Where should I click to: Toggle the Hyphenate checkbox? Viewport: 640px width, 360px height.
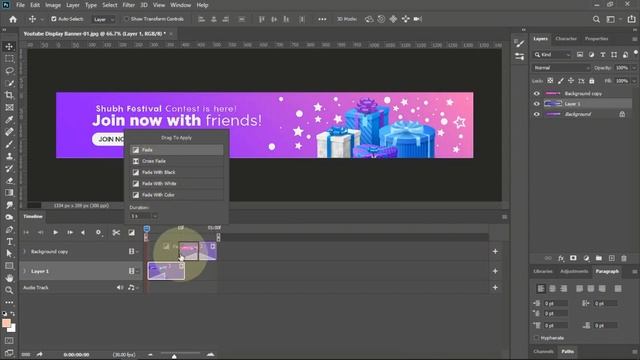(x=536, y=338)
